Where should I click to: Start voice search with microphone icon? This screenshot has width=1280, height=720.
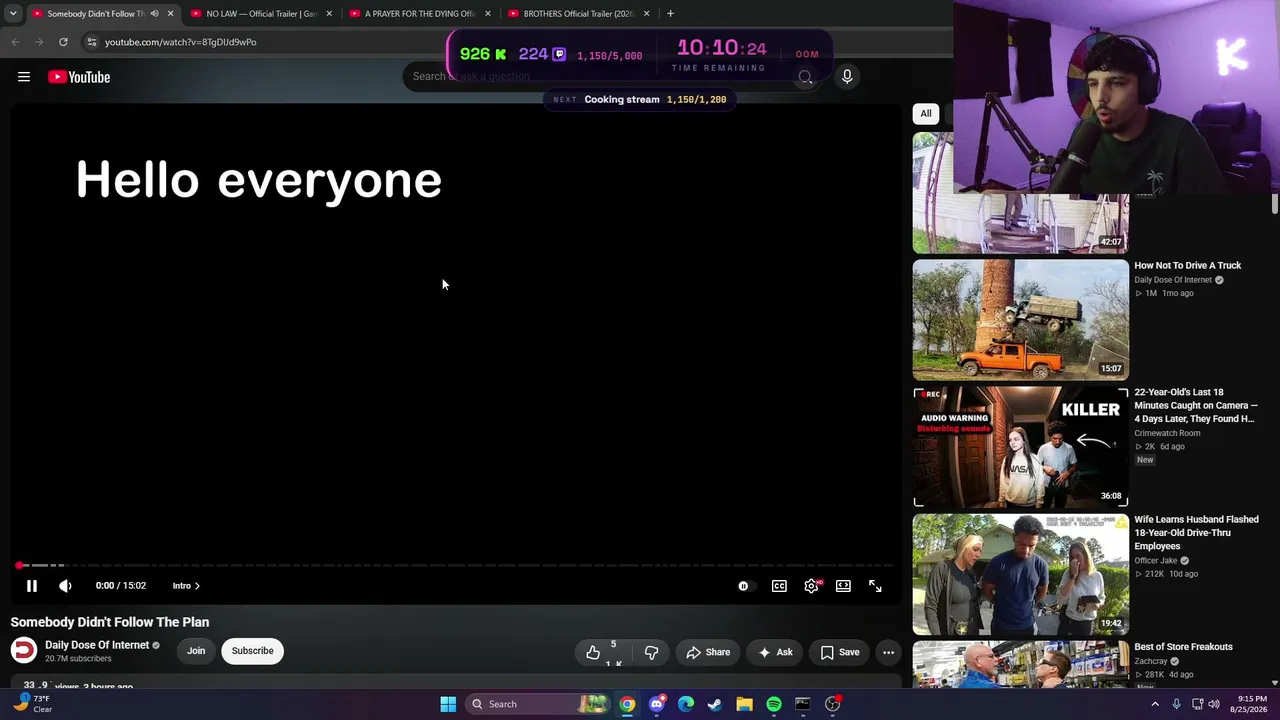[847, 77]
